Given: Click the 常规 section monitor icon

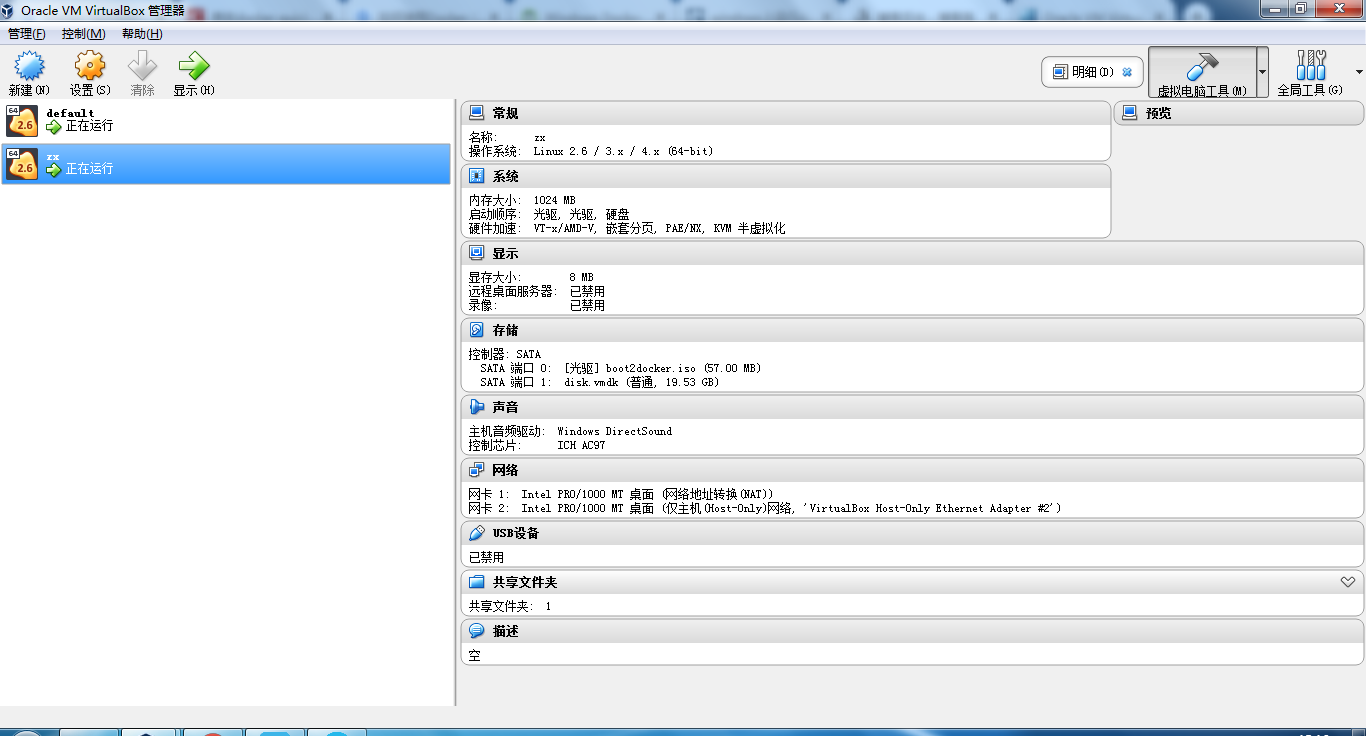Looking at the screenshot, I should [477, 113].
